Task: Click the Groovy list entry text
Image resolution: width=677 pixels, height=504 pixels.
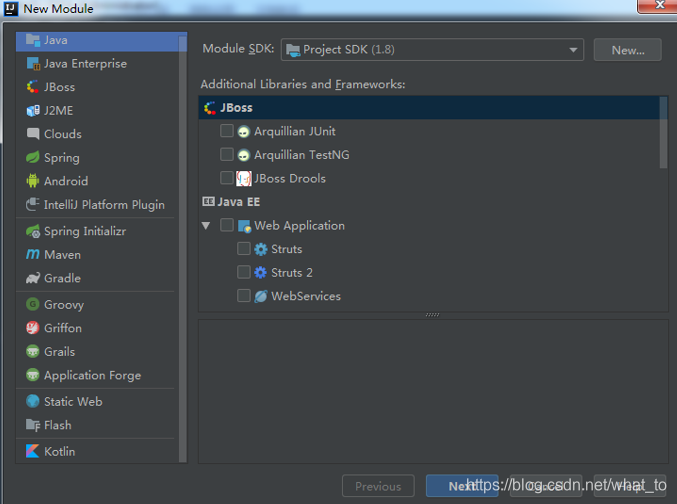Action: [x=64, y=304]
